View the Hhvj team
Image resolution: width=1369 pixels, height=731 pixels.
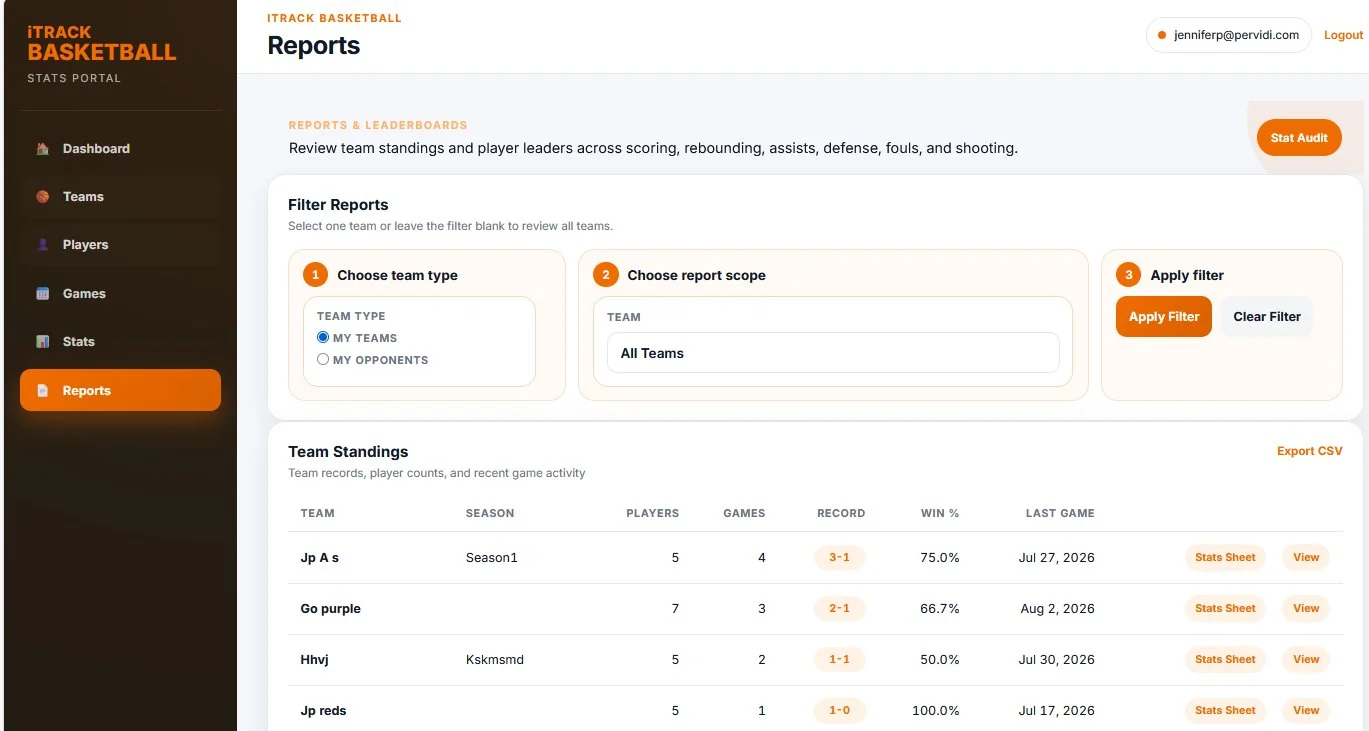[1306, 660]
